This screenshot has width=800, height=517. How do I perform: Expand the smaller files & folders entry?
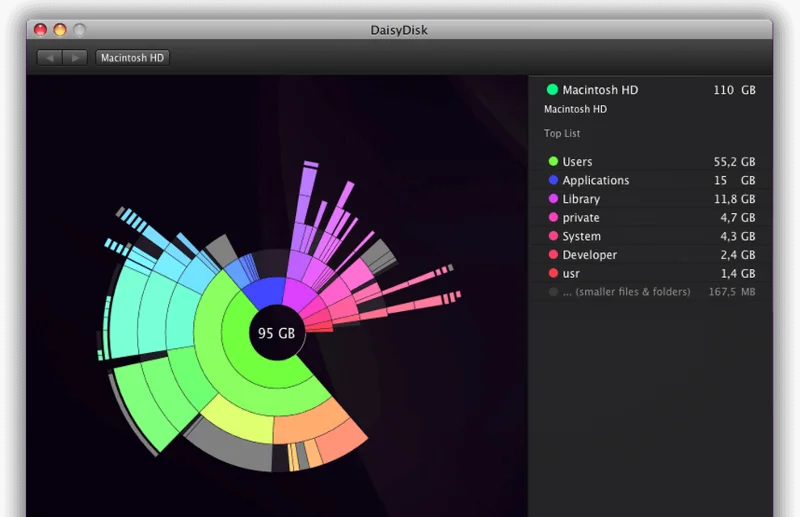point(626,292)
